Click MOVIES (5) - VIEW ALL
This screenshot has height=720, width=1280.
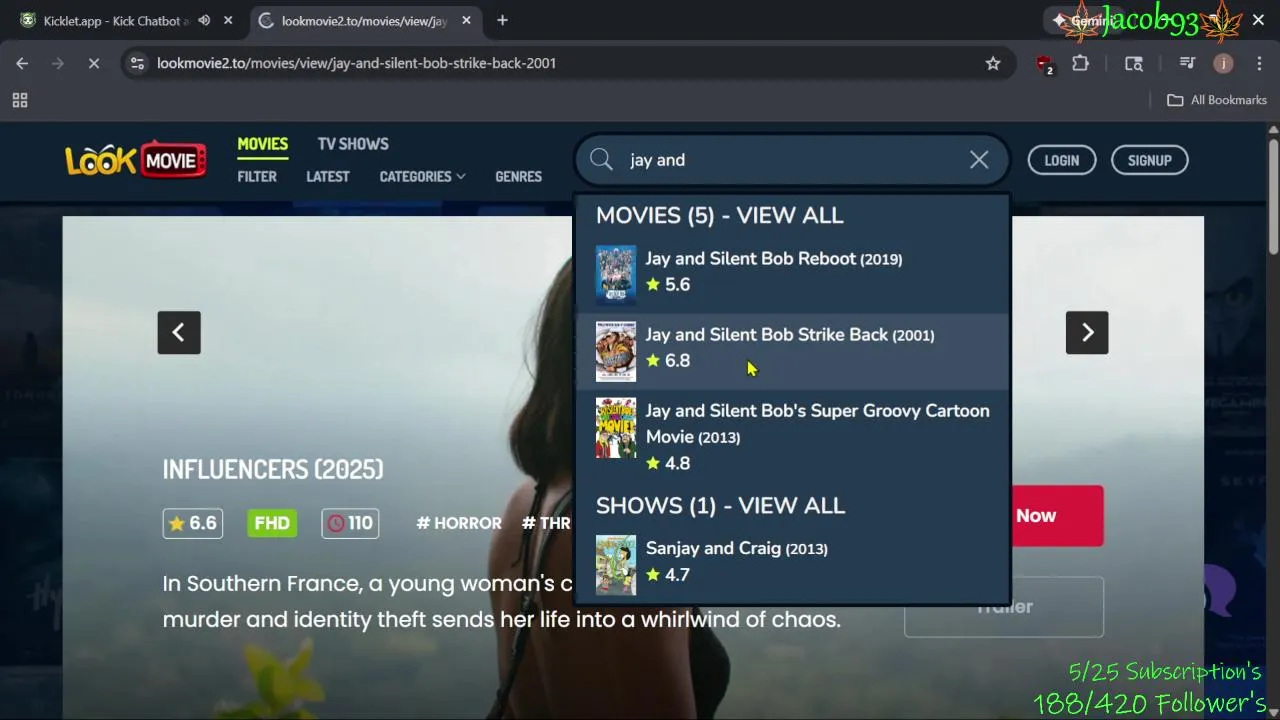720,216
